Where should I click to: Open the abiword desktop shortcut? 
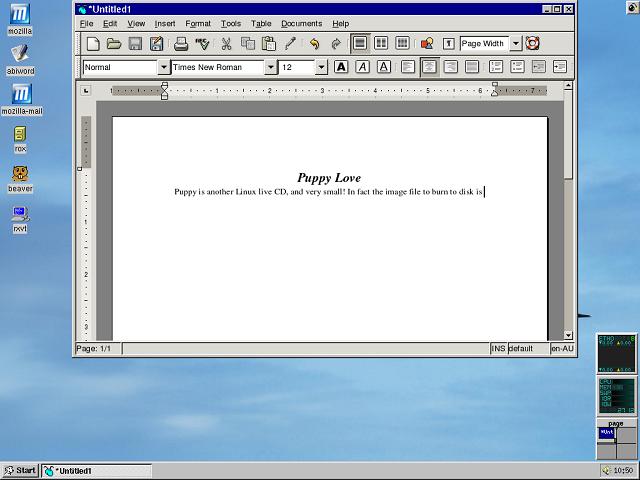point(19,58)
